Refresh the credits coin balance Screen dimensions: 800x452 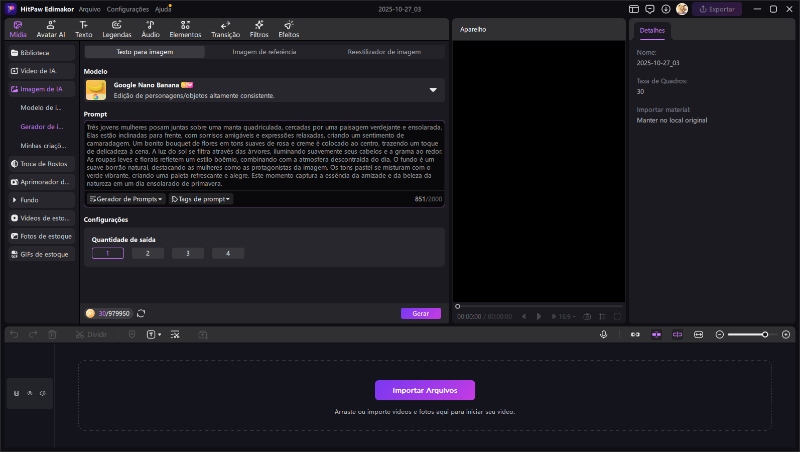141,313
